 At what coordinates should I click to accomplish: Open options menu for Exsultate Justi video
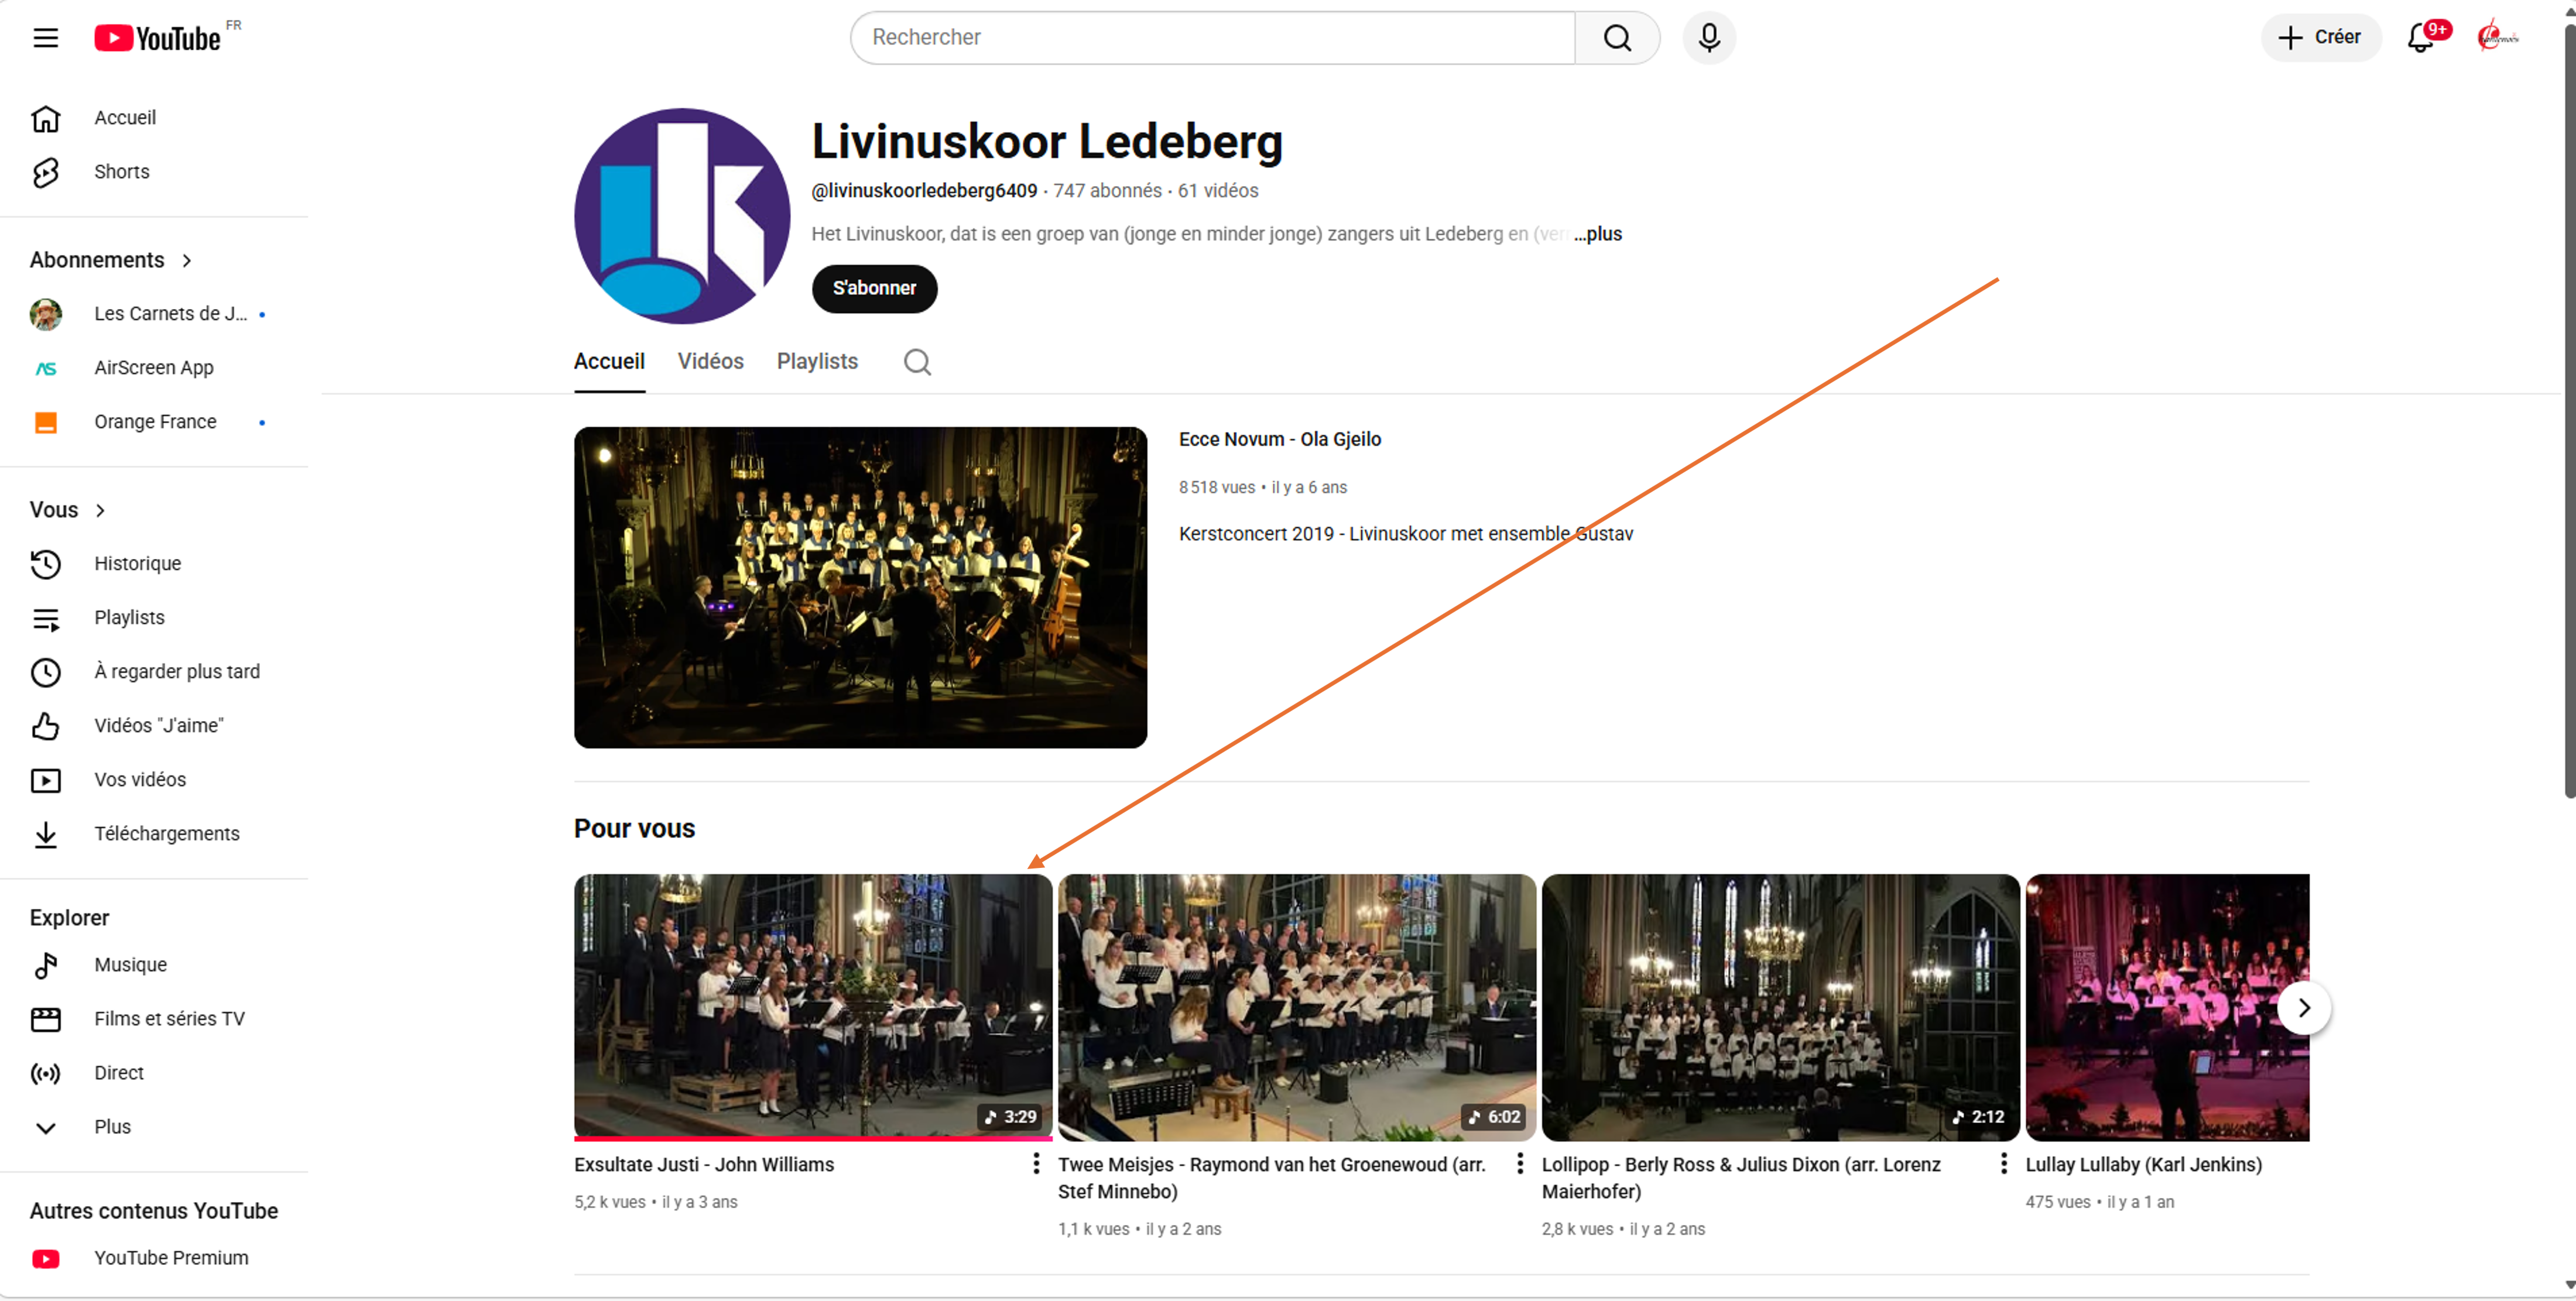coord(1036,1164)
